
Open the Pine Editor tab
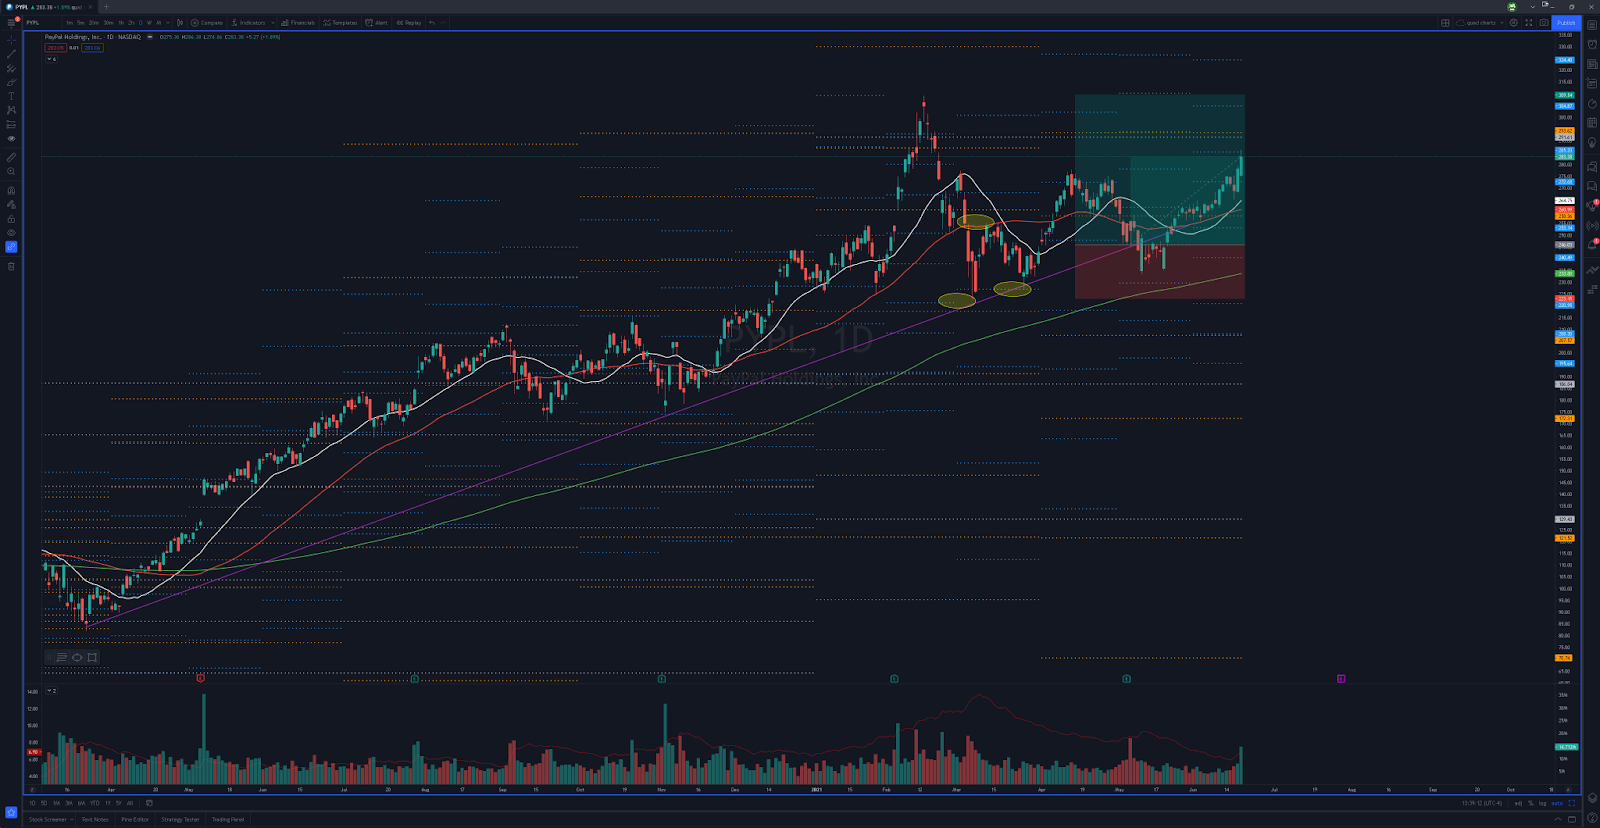tap(135, 819)
